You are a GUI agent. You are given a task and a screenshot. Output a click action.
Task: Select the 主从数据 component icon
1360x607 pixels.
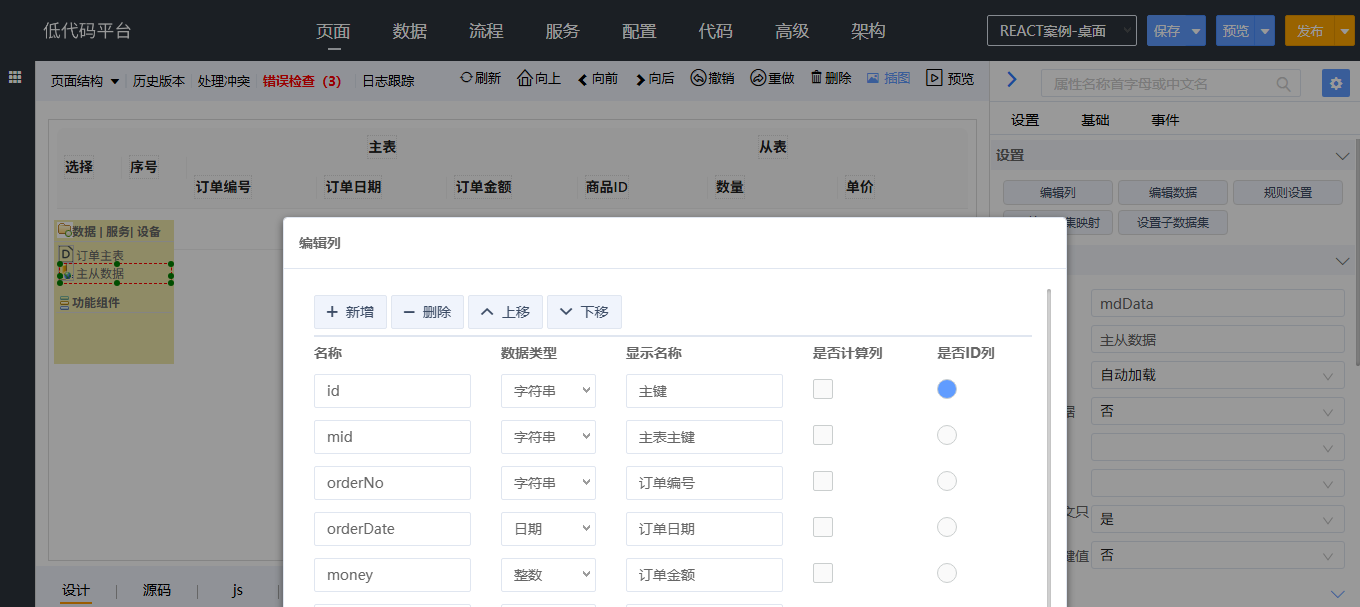pyautogui.click(x=66, y=272)
